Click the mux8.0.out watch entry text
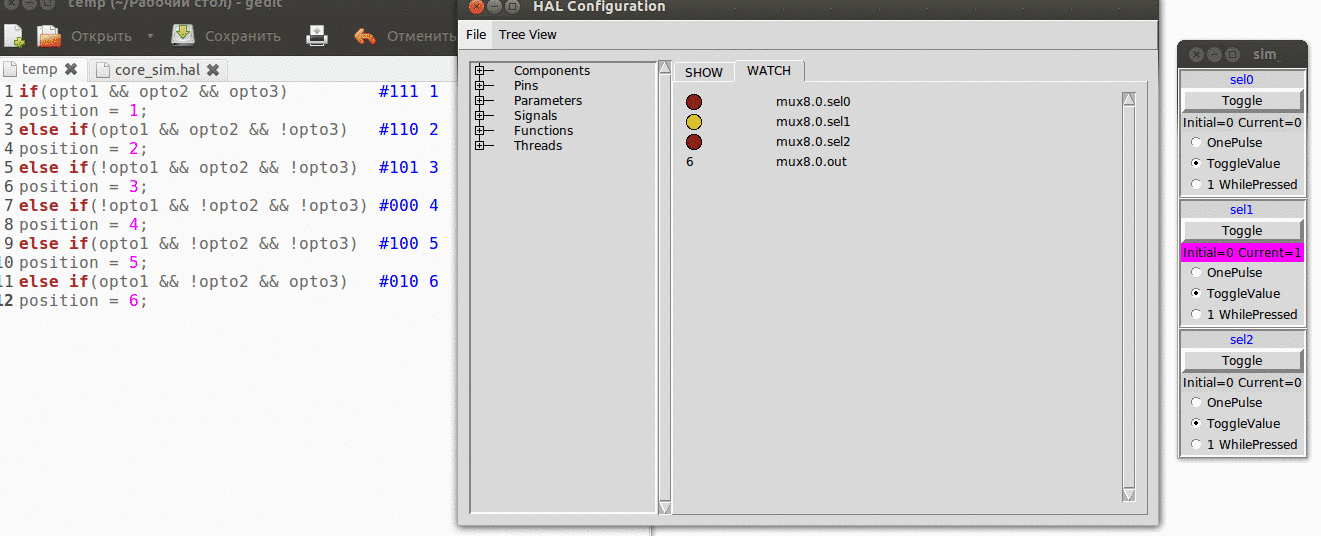Screen dimensions: 1321x536 point(811,162)
